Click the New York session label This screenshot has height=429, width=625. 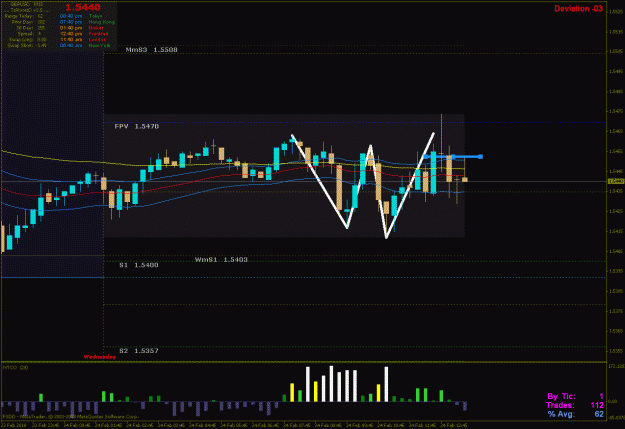point(100,46)
